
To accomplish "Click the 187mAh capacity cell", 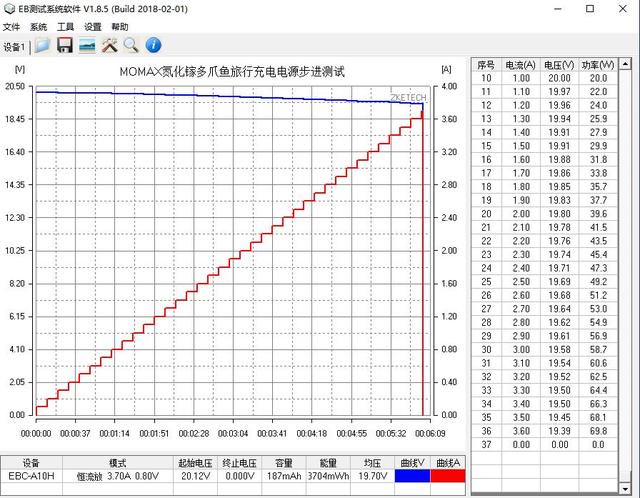I will (x=284, y=476).
